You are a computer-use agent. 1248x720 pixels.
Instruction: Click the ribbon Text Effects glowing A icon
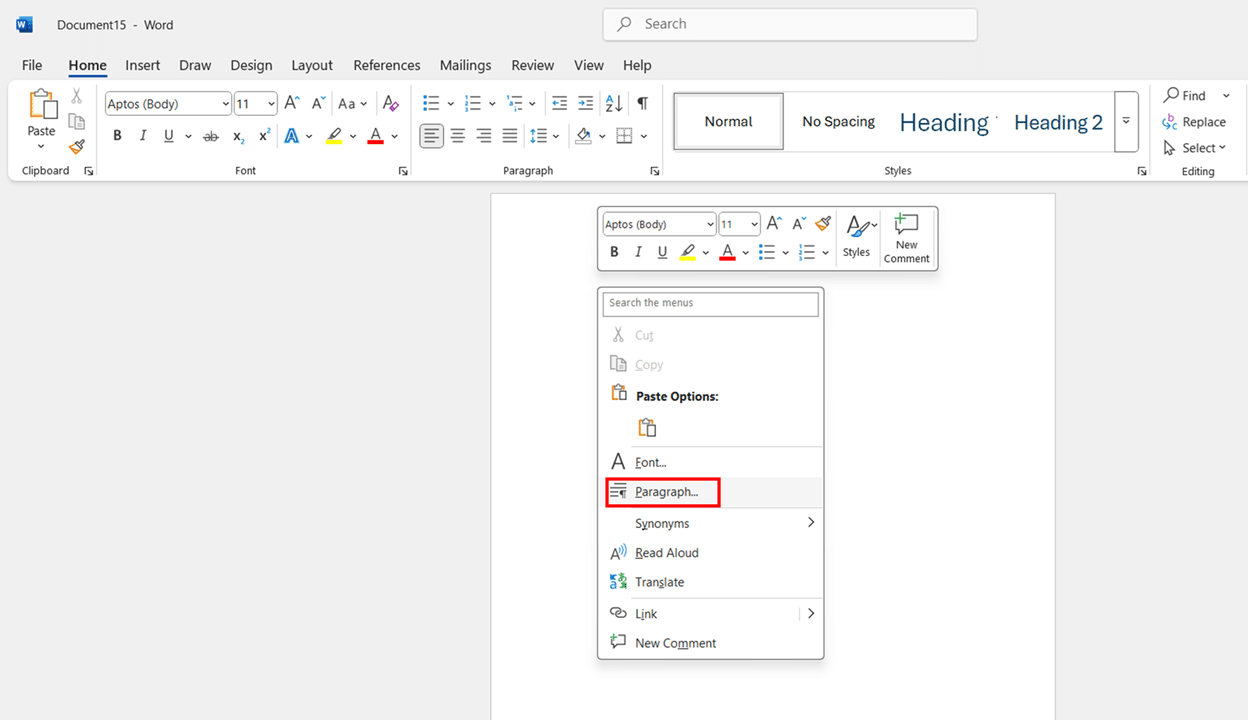(x=292, y=136)
